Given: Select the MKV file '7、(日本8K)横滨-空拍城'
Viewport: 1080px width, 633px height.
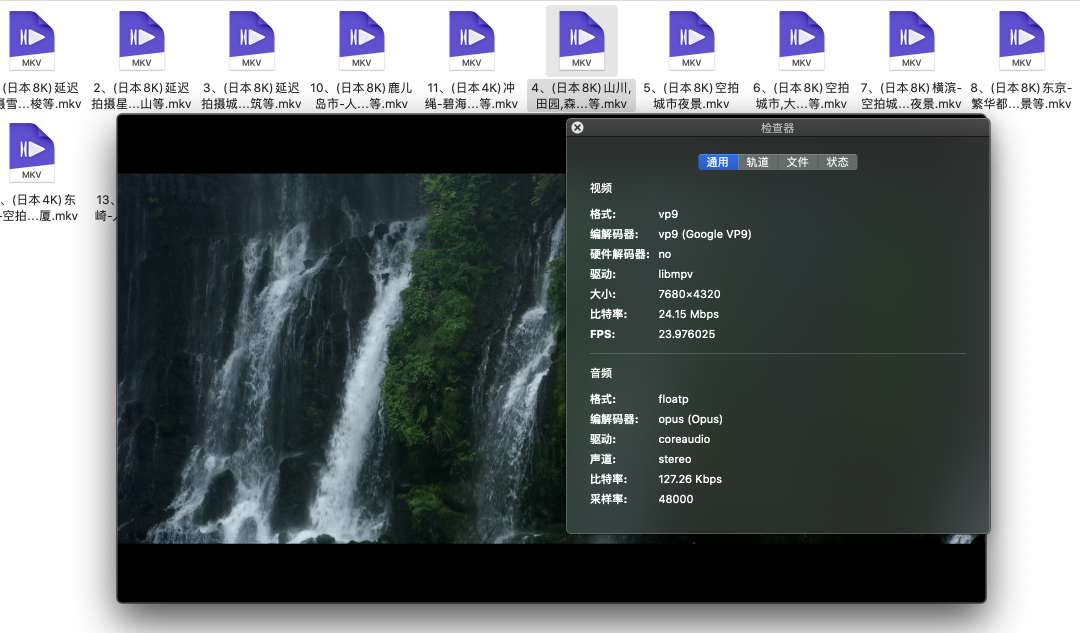Looking at the screenshot, I should click(912, 41).
